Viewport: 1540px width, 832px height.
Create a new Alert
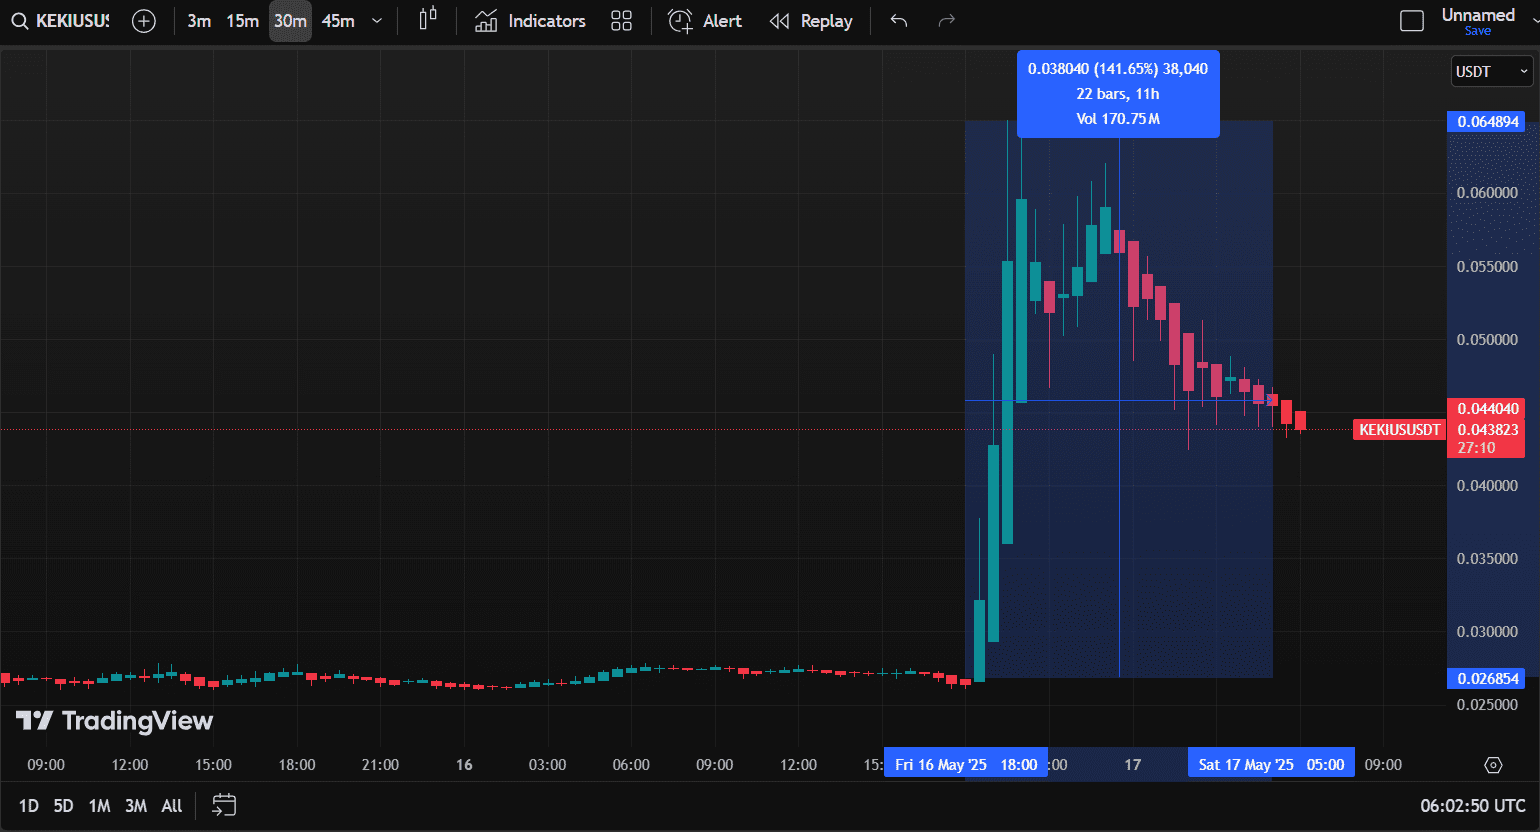(x=705, y=21)
